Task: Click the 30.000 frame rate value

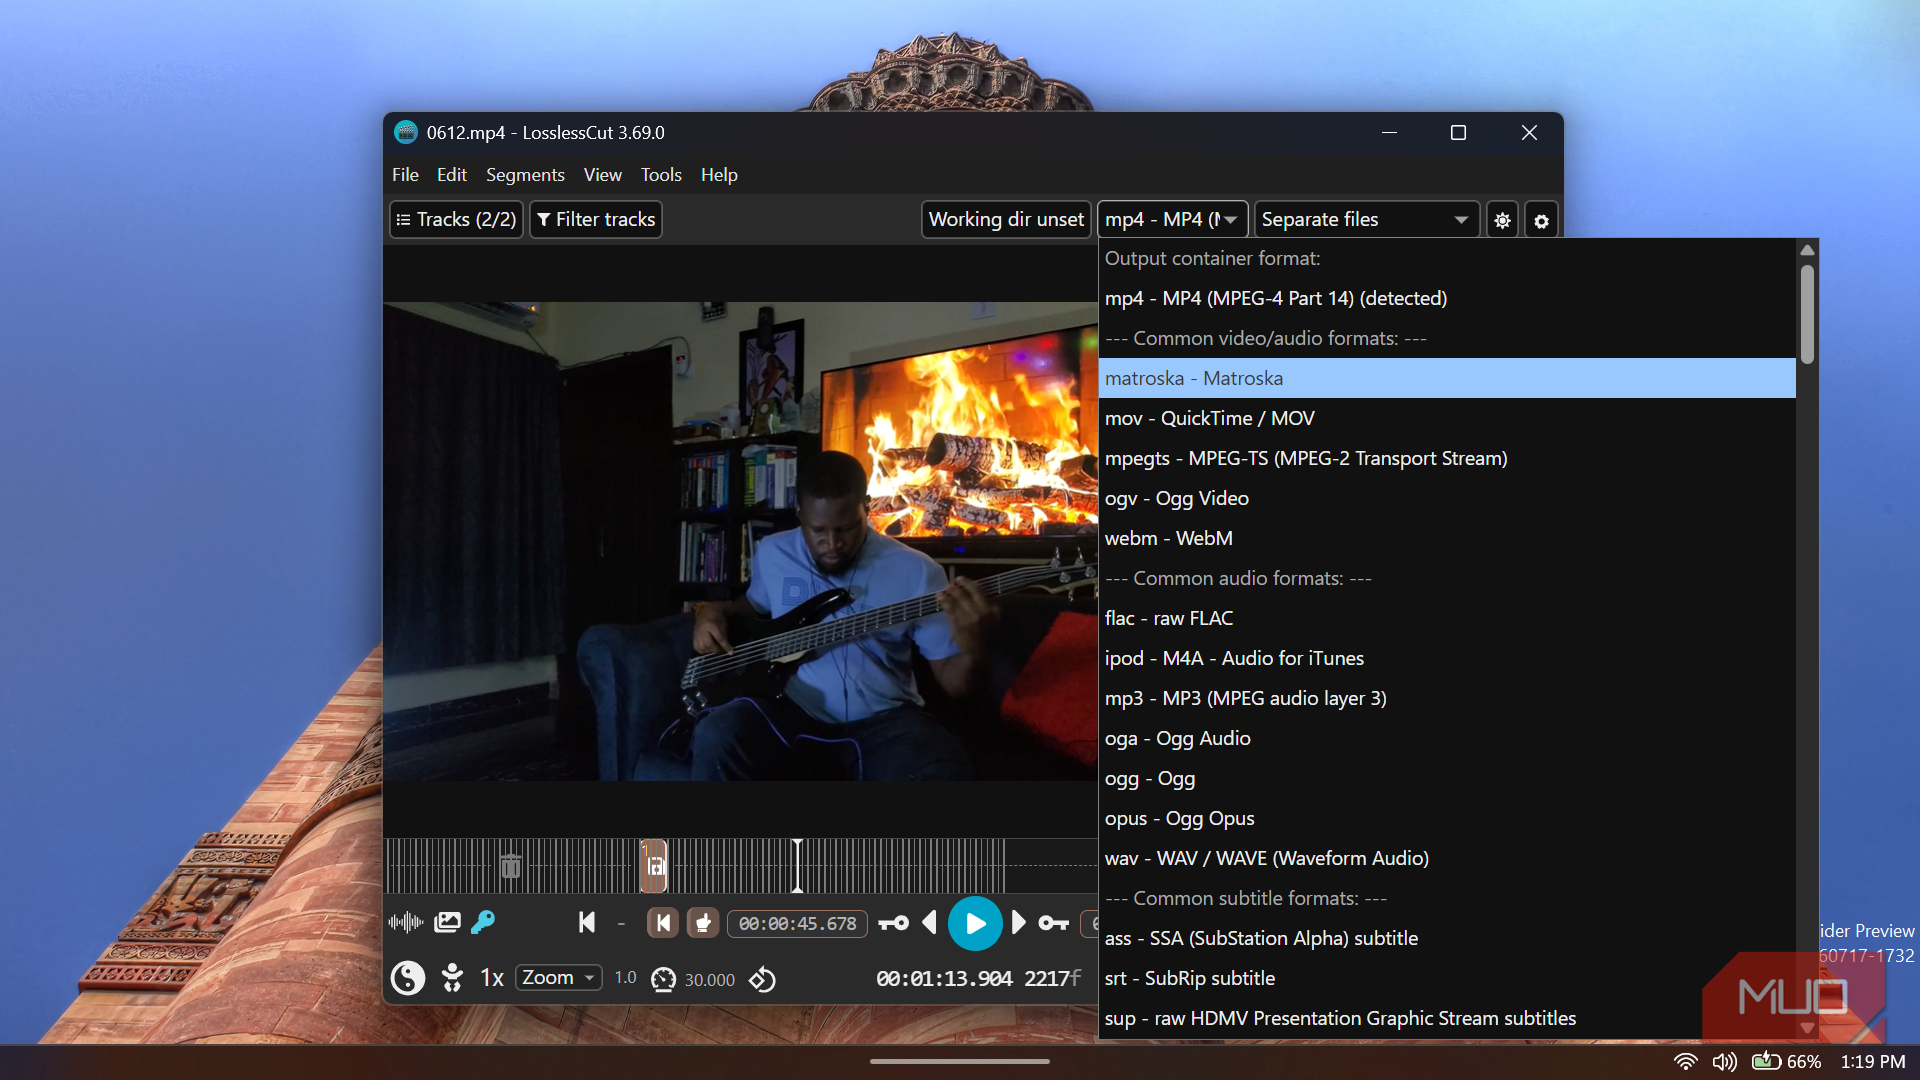Action: (x=710, y=980)
